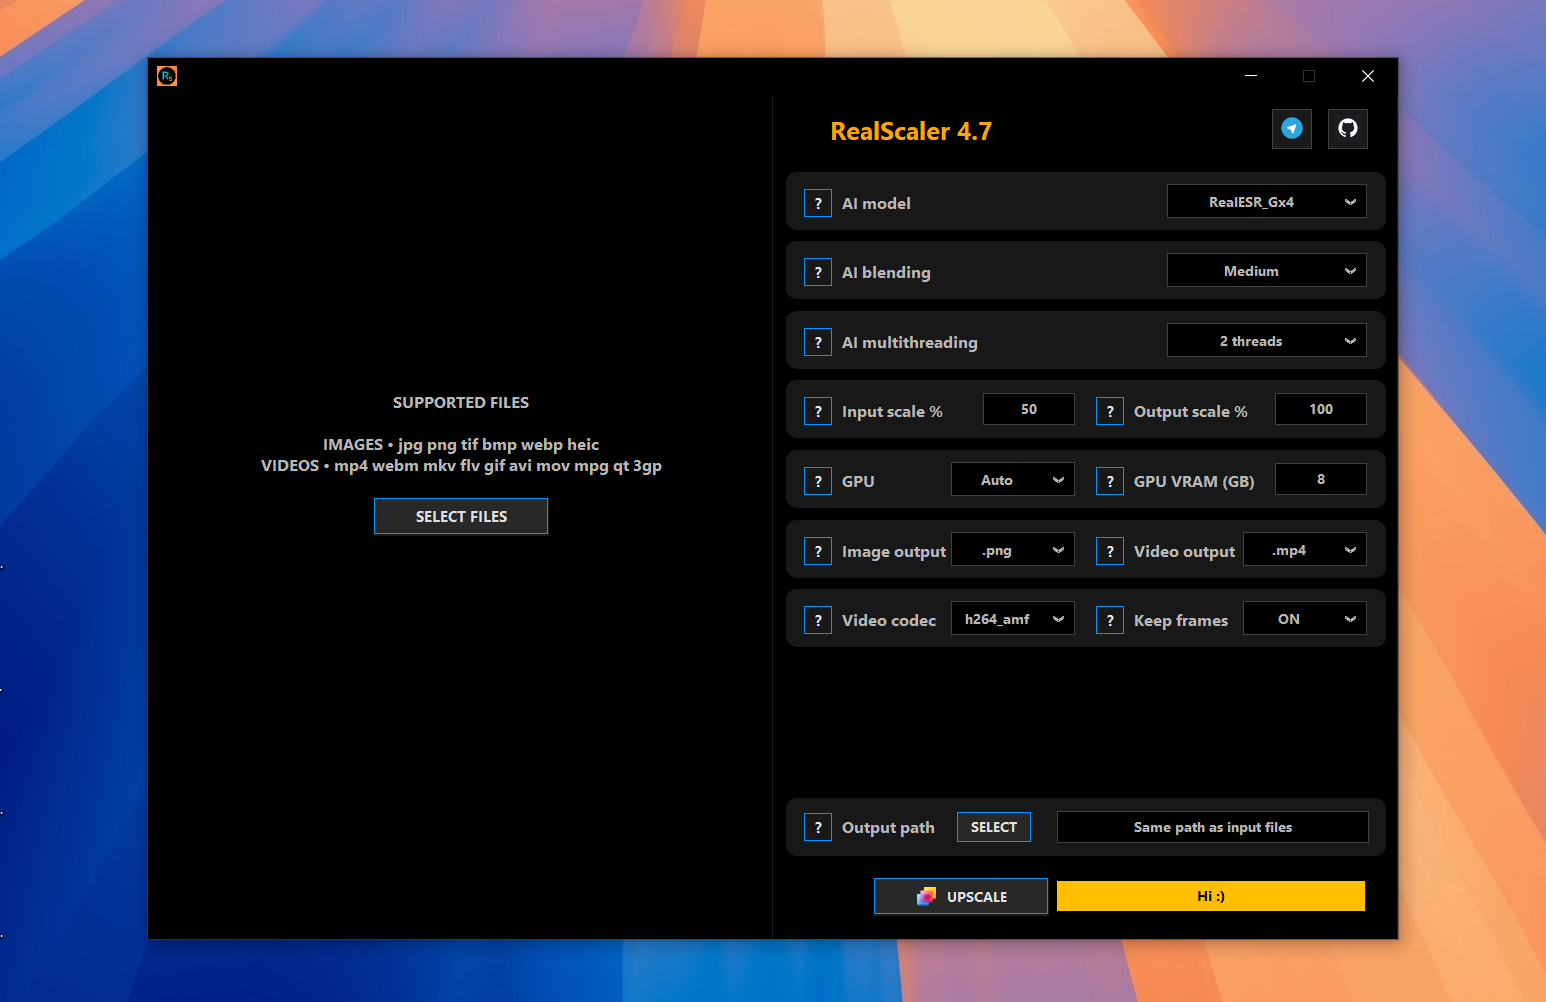Show help for Image output

pos(818,551)
